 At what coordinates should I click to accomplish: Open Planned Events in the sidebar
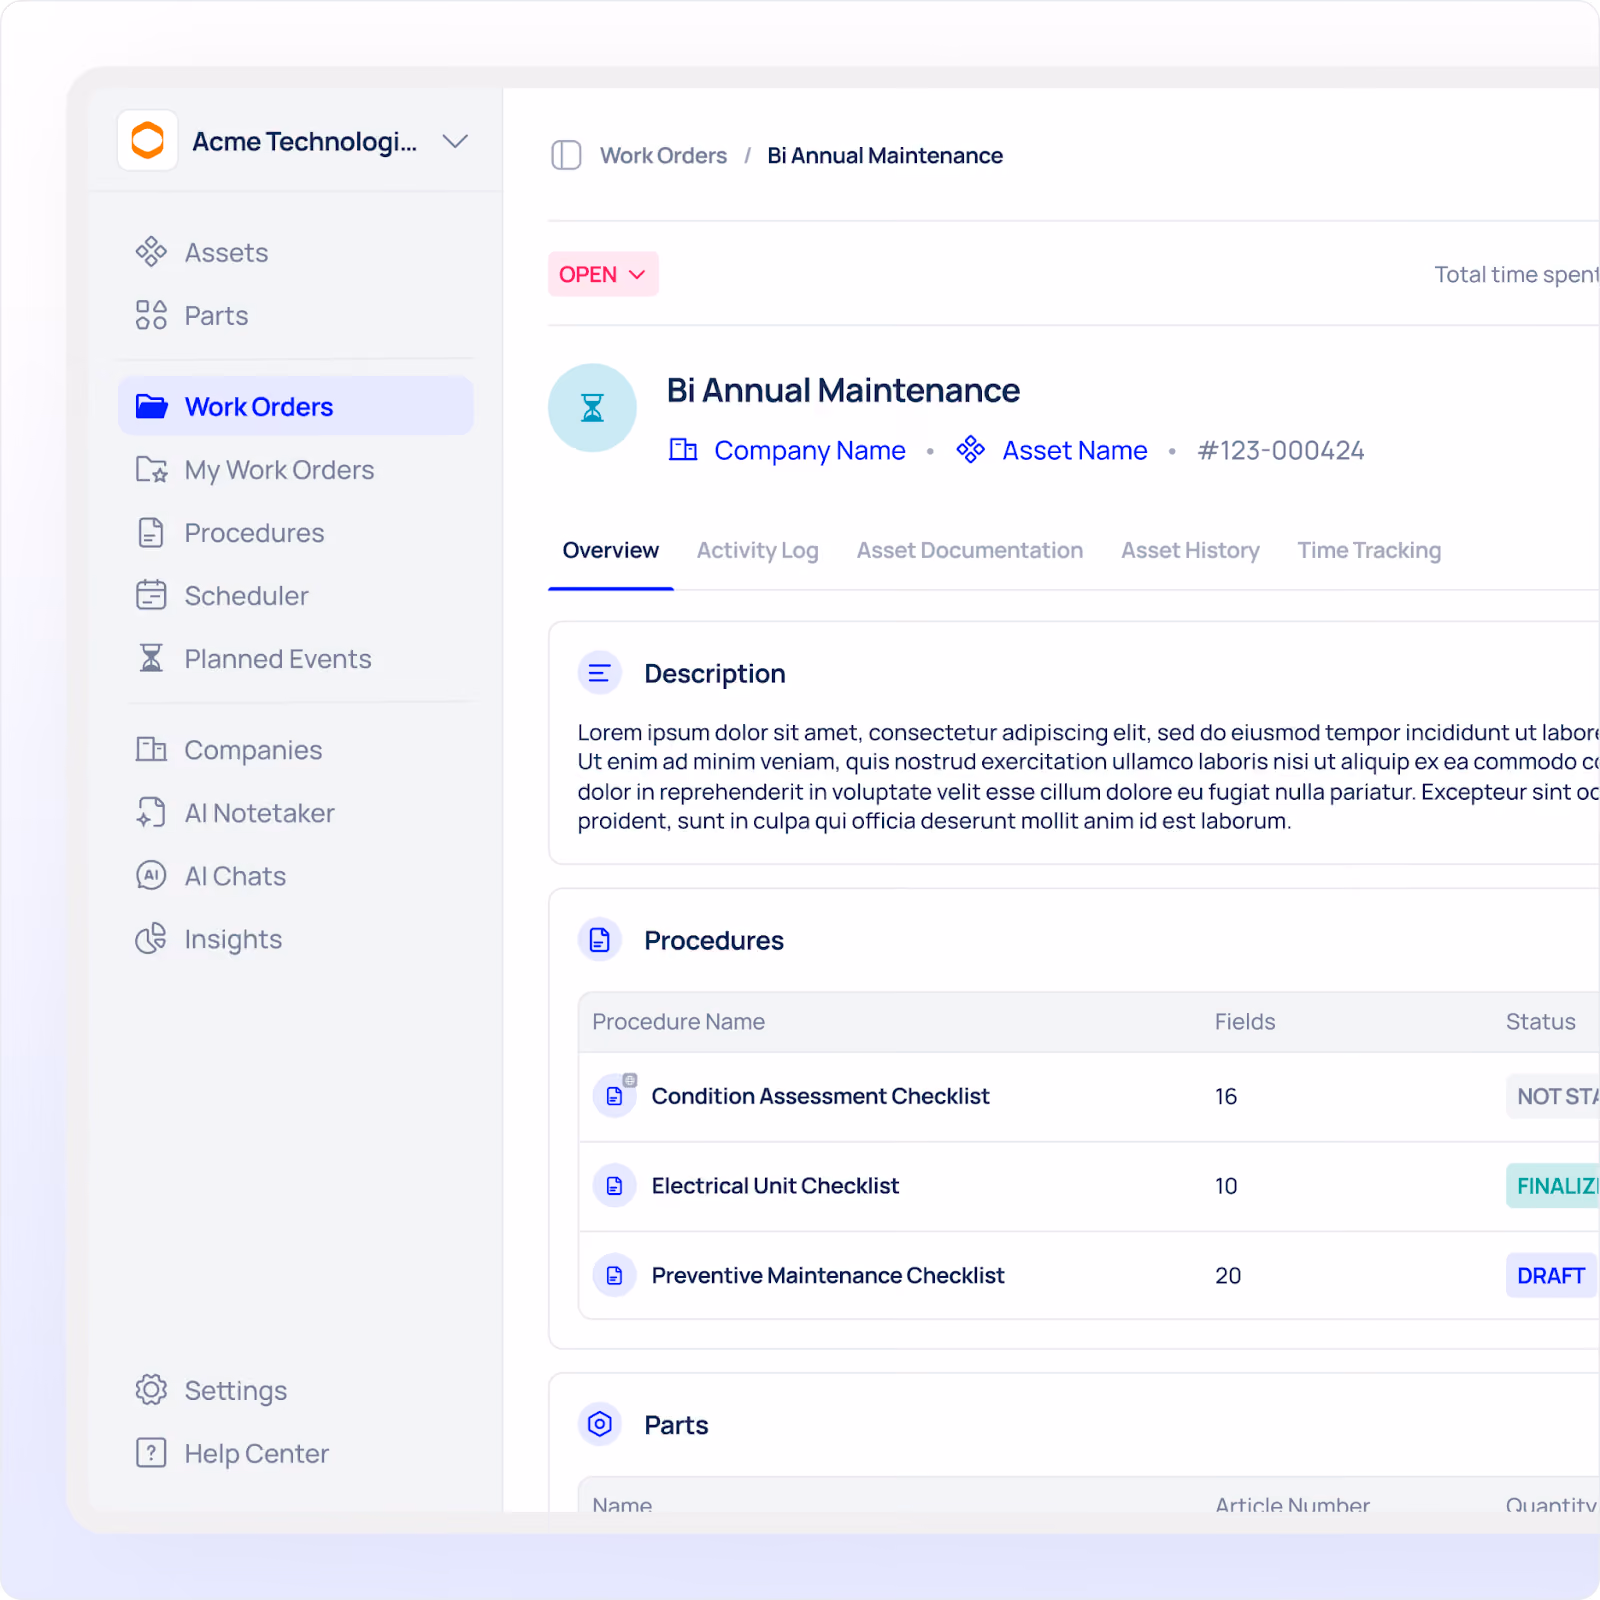[296, 658]
